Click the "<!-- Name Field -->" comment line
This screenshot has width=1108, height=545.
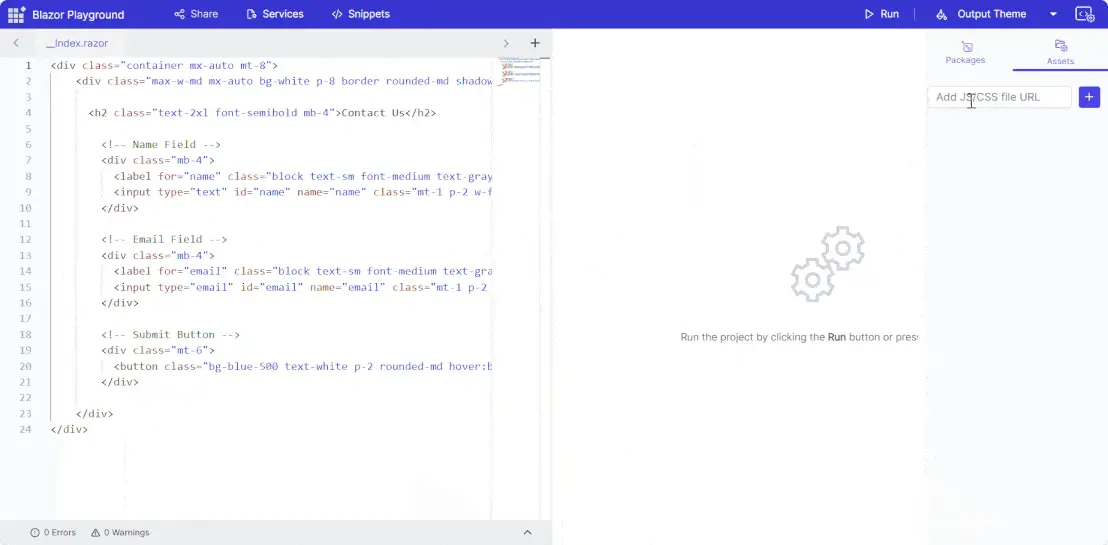pos(161,144)
